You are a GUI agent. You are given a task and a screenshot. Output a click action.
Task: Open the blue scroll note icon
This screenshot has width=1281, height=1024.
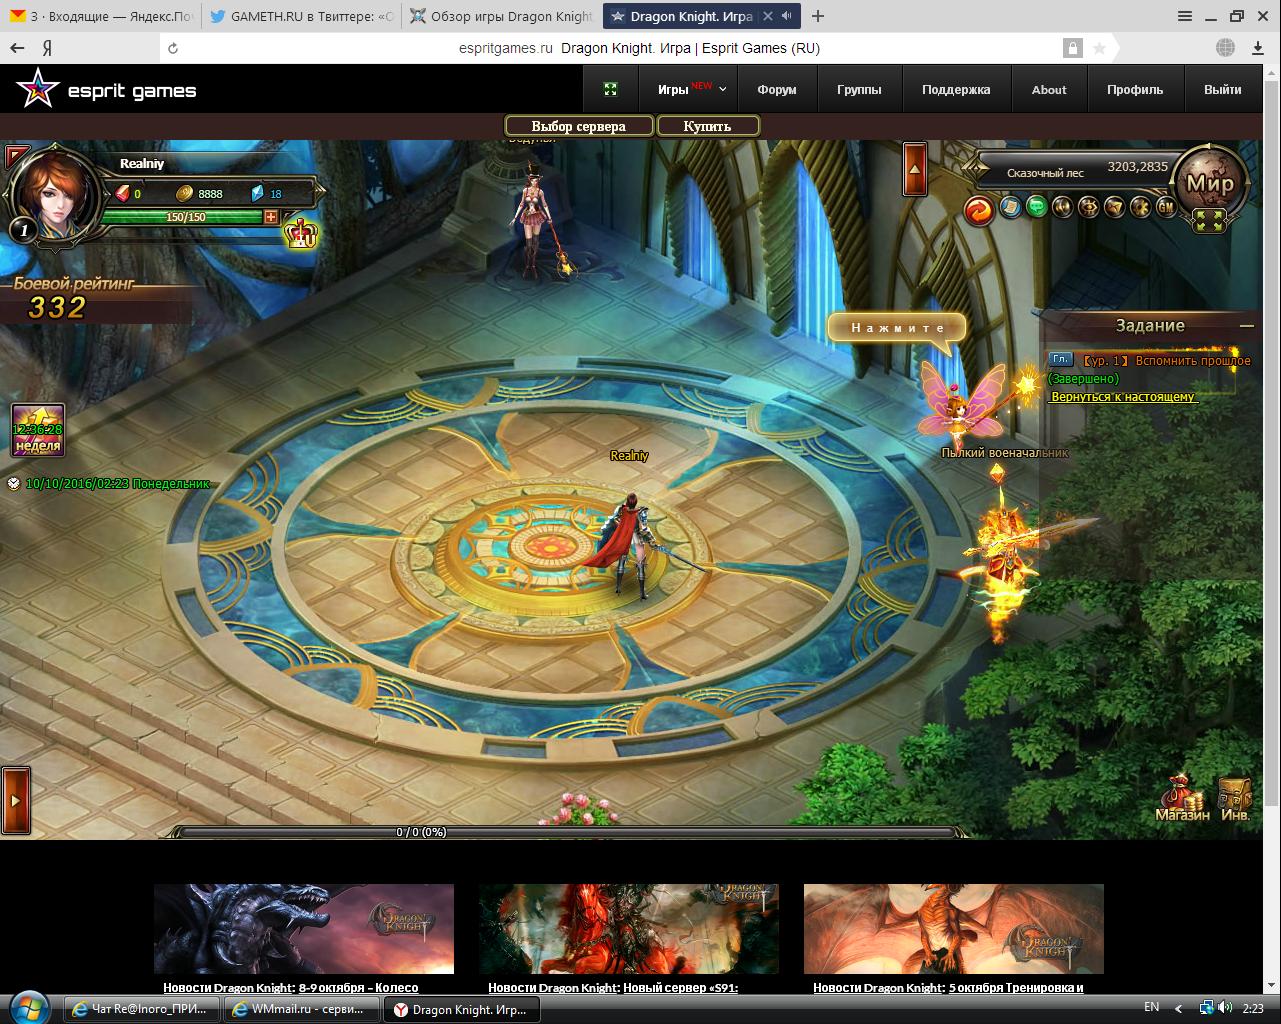[1010, 207]
